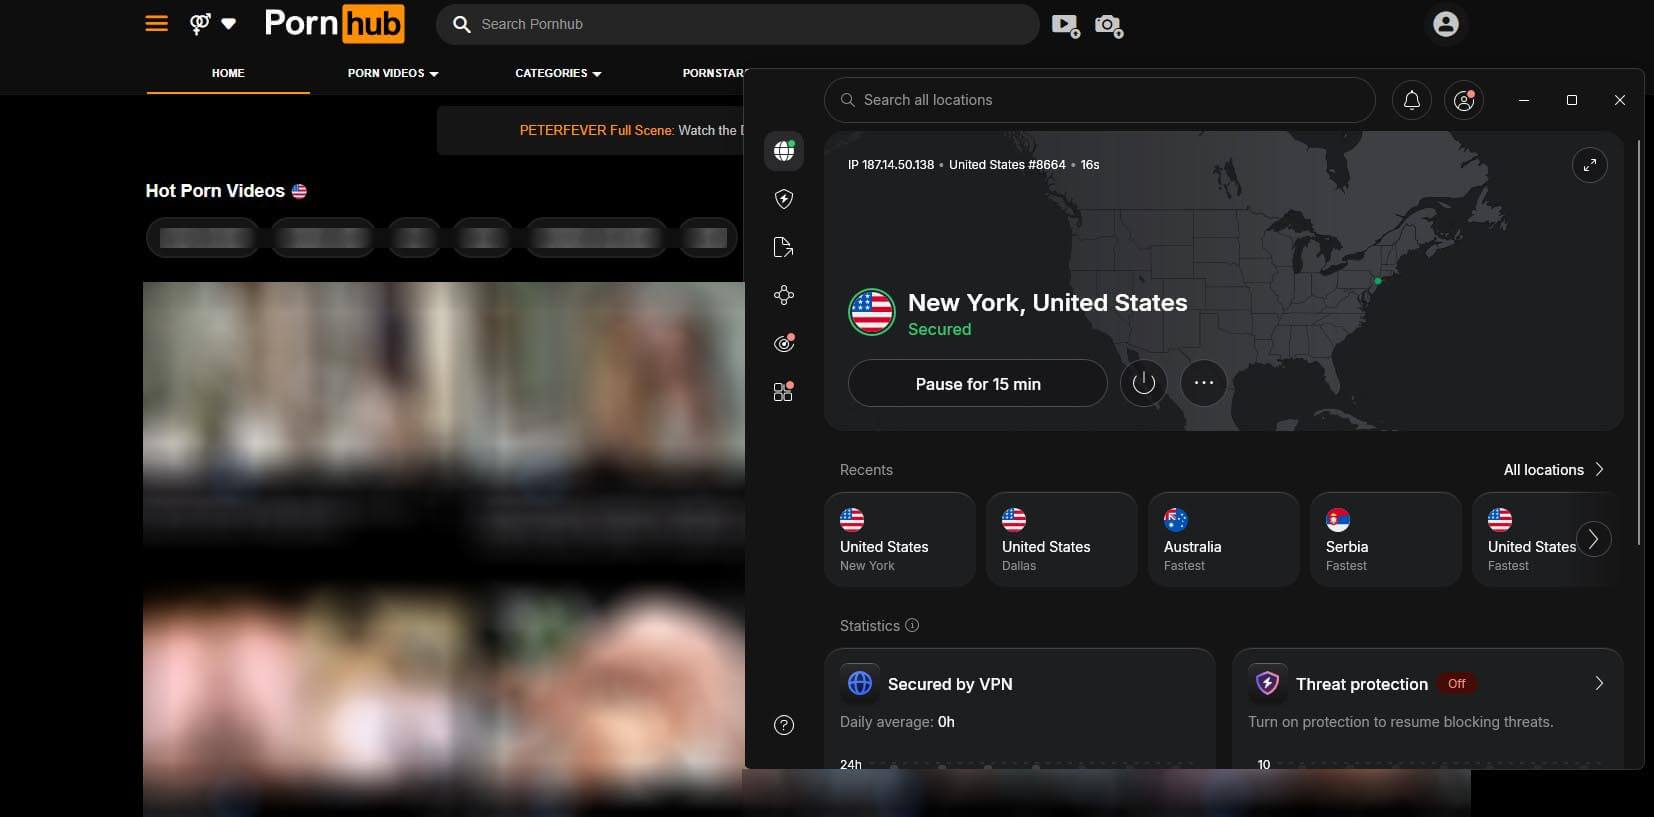Expand the map to full view
Image resolution: width=1654 pixels, height=817 pixels.
pyautogui.click(x=1590, y=165)
